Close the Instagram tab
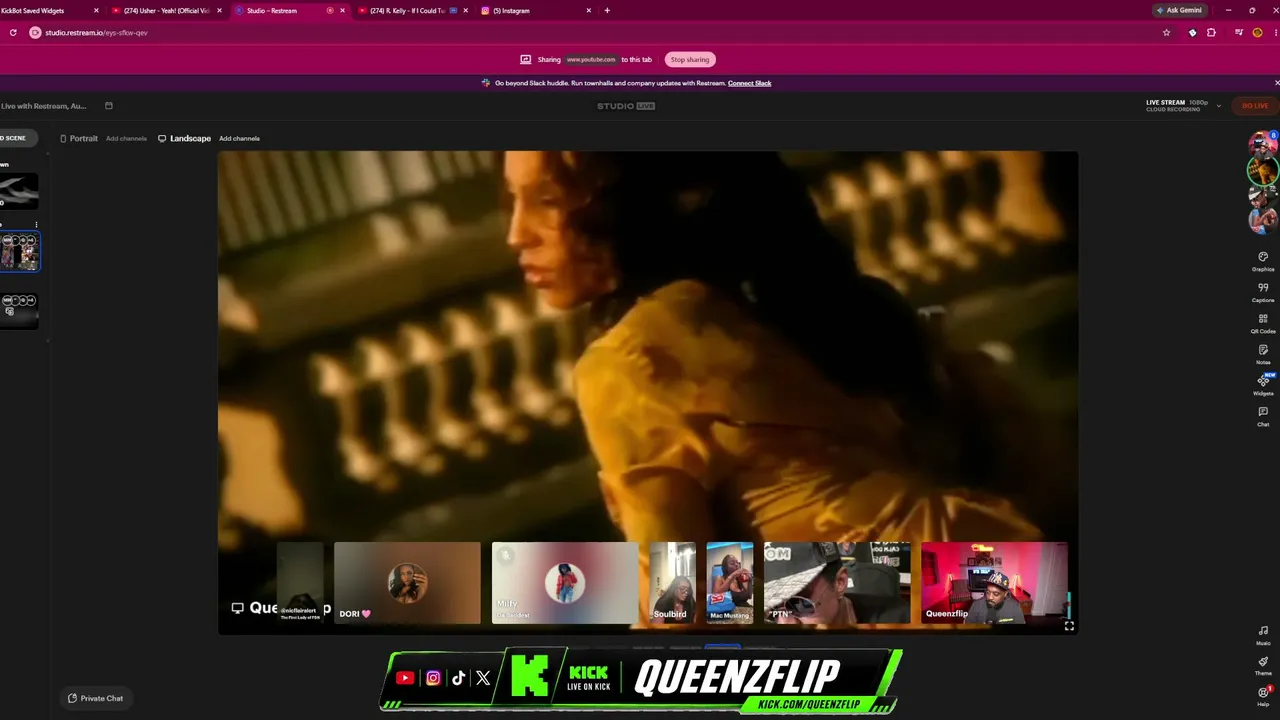This screenshot has height=720, width=1280. click(x=589, y=11)
